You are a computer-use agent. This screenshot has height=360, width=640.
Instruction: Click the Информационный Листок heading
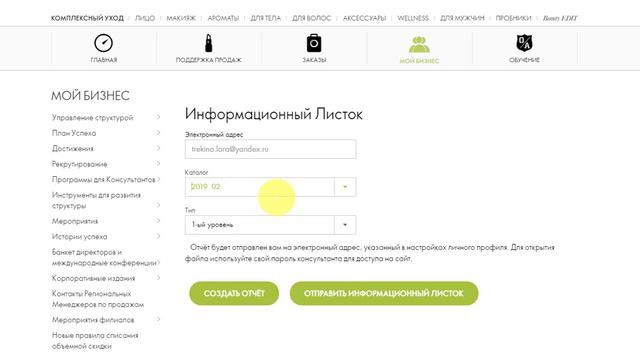(273, 114)
